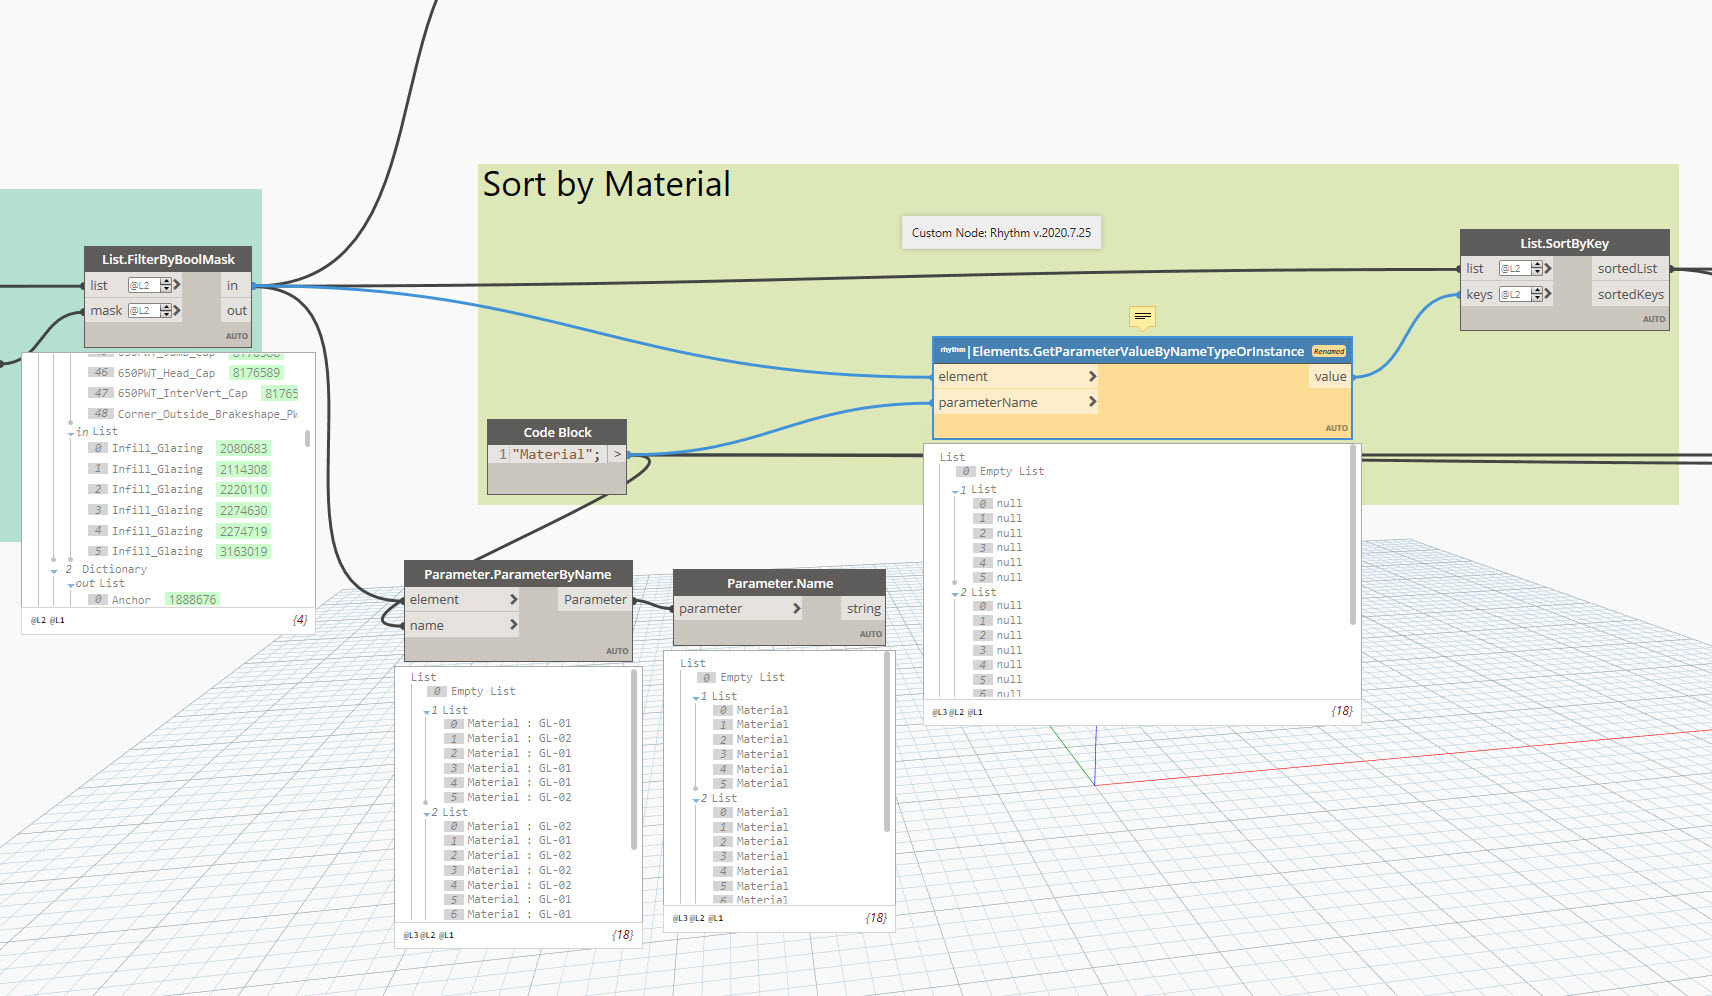Image resolution: width=1712 pixels, height=996 pixels.
Task: Click element ID 2080683 in FilterByBoolMask preview
Action: click(x=243, y=448)
